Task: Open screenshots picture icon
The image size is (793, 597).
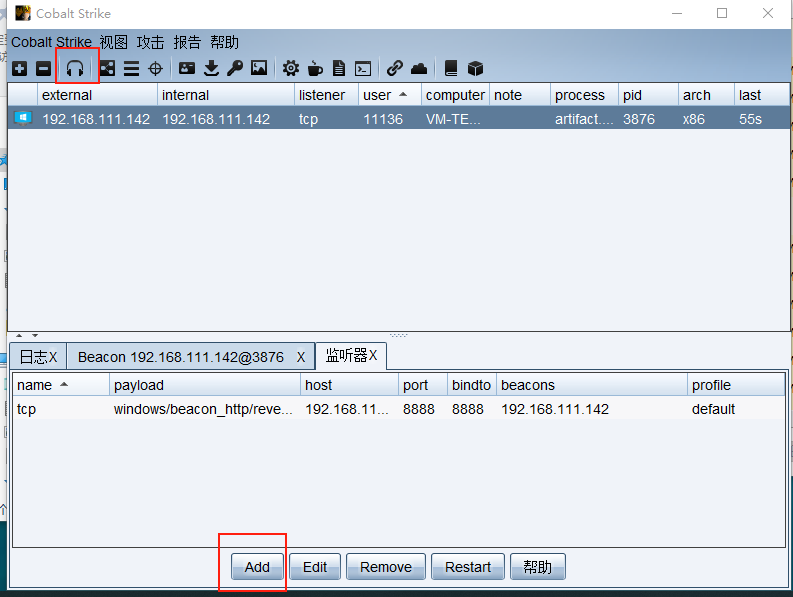Action: pos(259,68)
